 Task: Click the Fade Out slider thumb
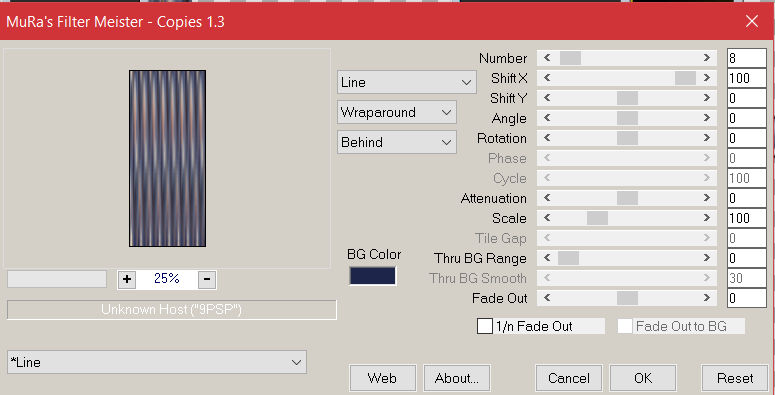[627, 298]
